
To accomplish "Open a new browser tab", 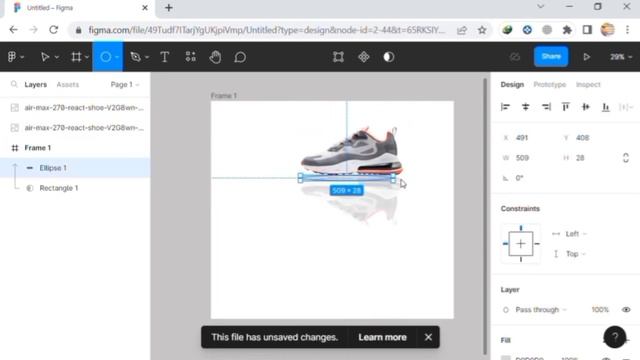I will (x=169, y=8).
